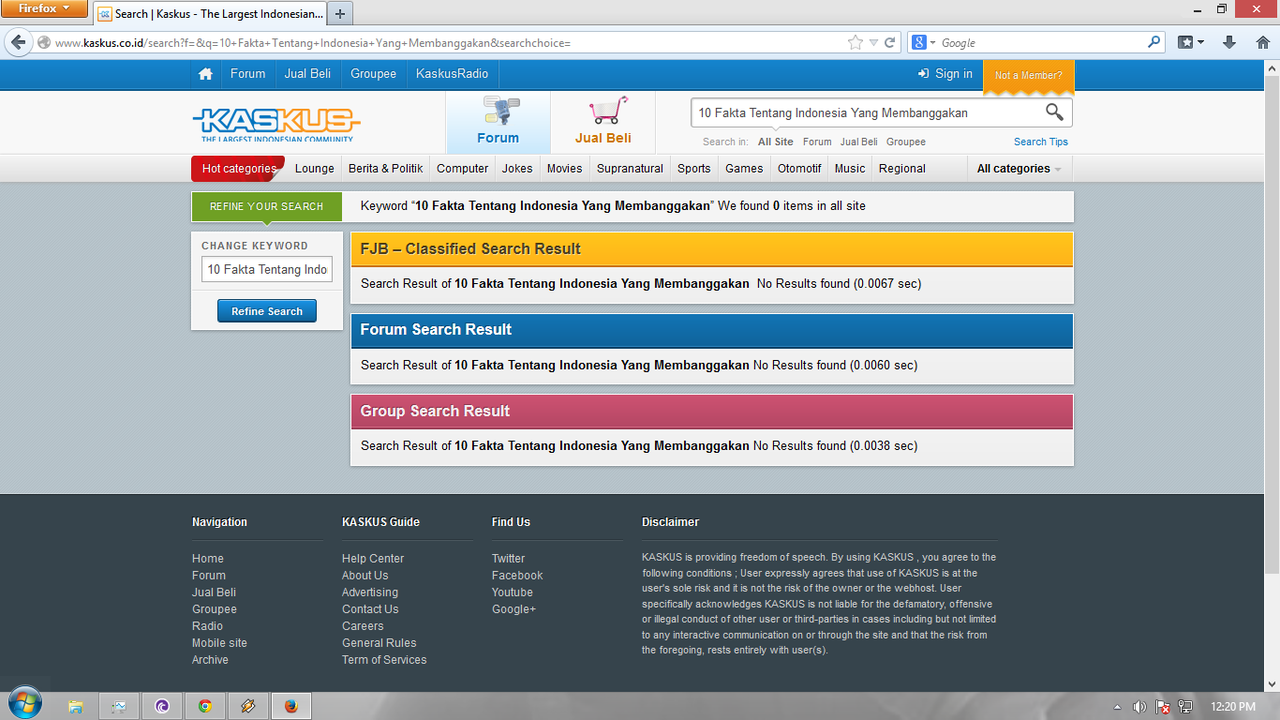Open the Google+ footer link
This screenshot has height=720, width=1280.
click(x=514, y=609)
